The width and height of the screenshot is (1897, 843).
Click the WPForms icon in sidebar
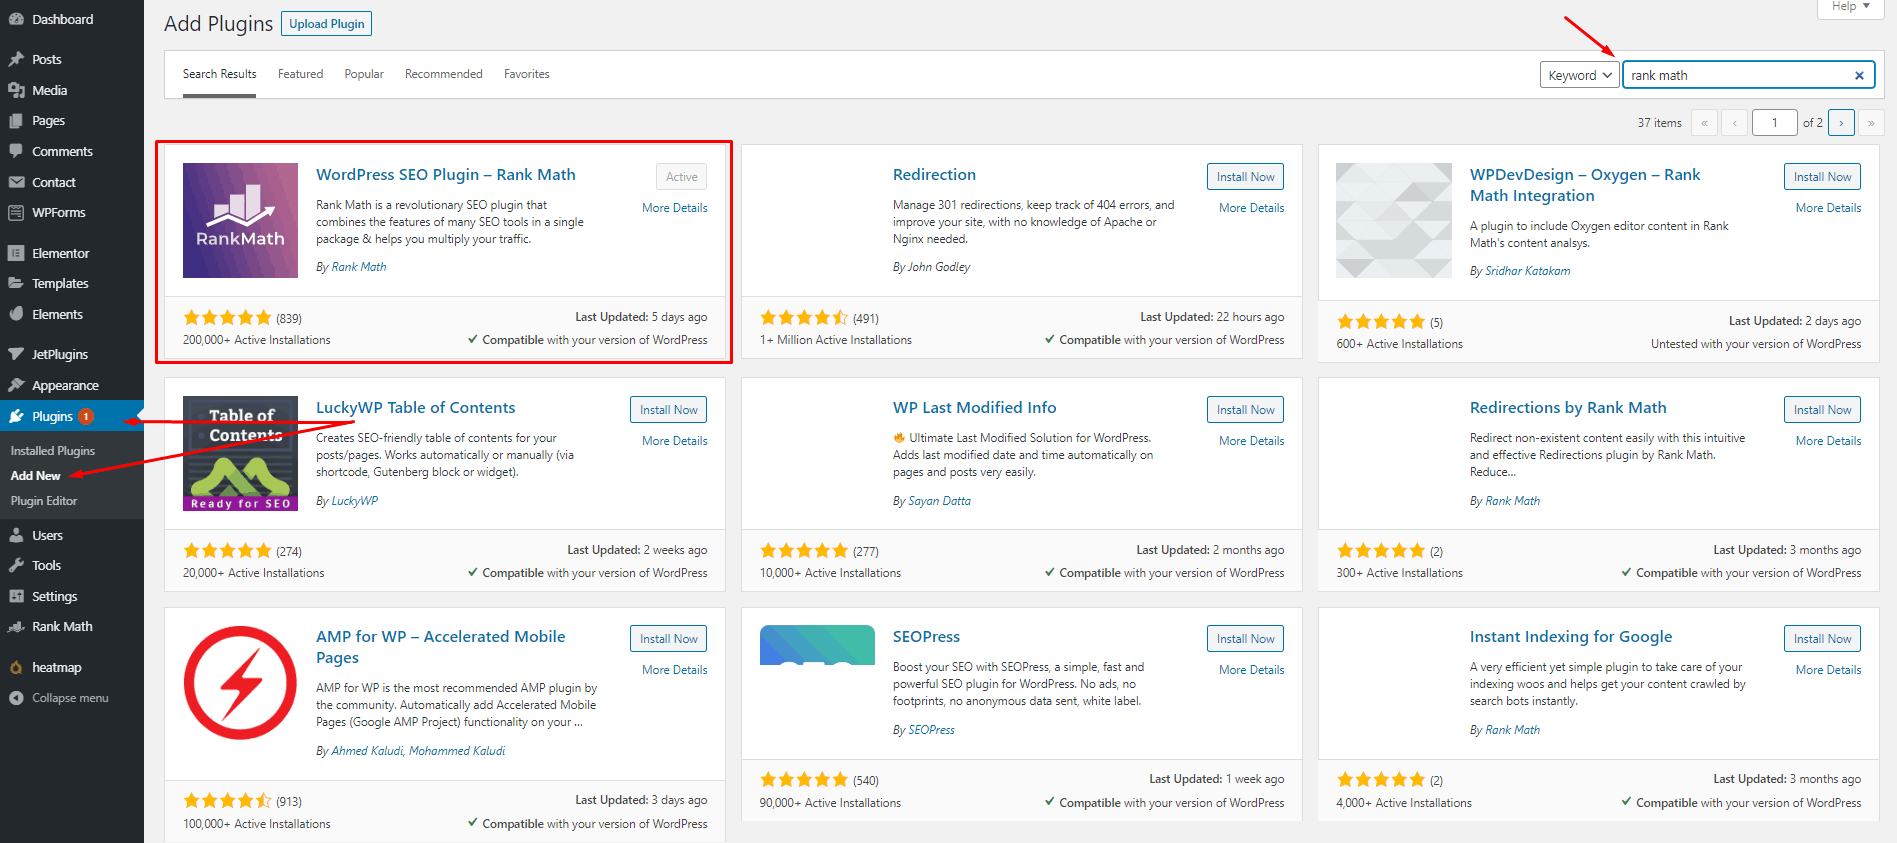tap(16, 212)
